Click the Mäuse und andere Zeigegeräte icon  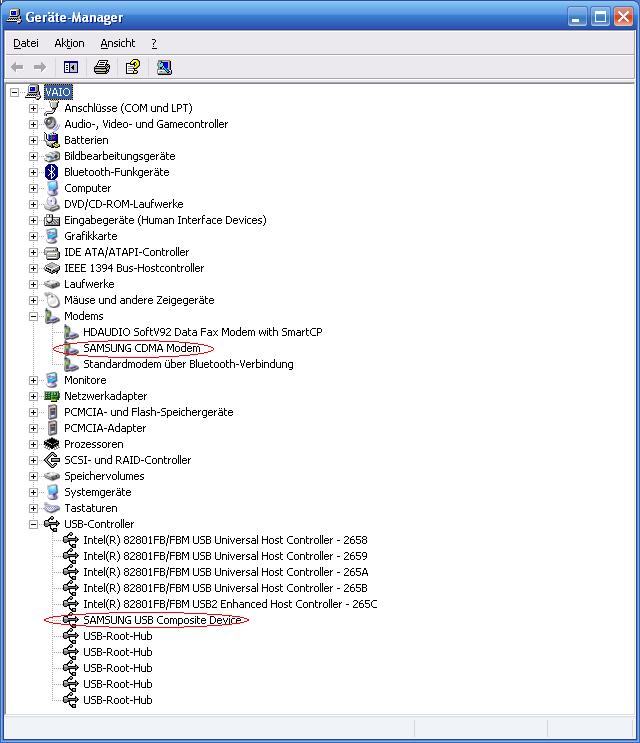click(52, 300)
